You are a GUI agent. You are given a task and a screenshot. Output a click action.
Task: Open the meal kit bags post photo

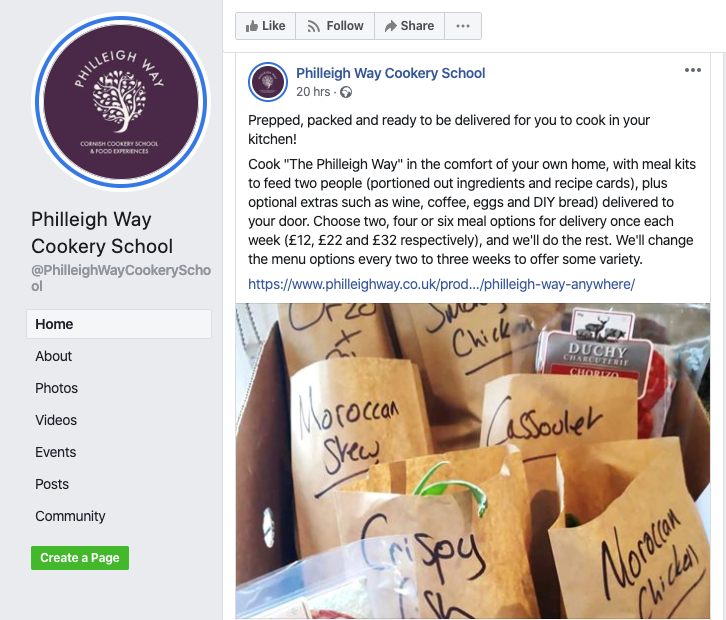473,461
